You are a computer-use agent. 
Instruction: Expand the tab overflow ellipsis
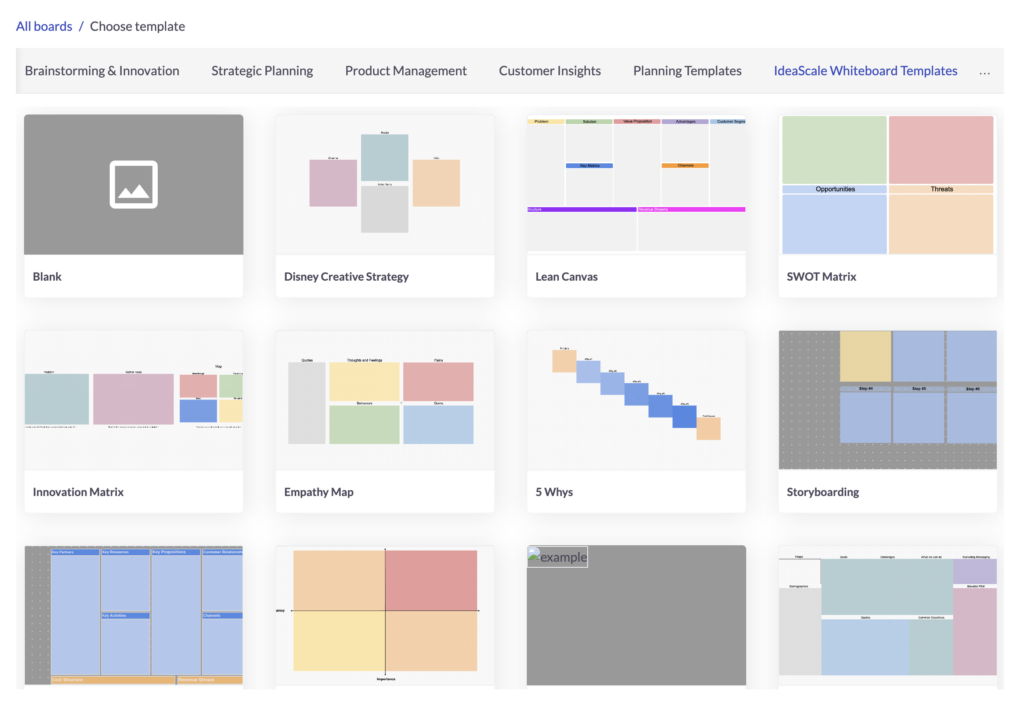(x=984, y=71)
